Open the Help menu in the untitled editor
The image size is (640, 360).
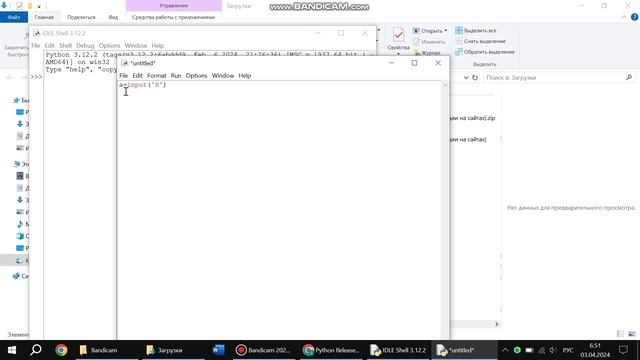[x=244, y=76]
